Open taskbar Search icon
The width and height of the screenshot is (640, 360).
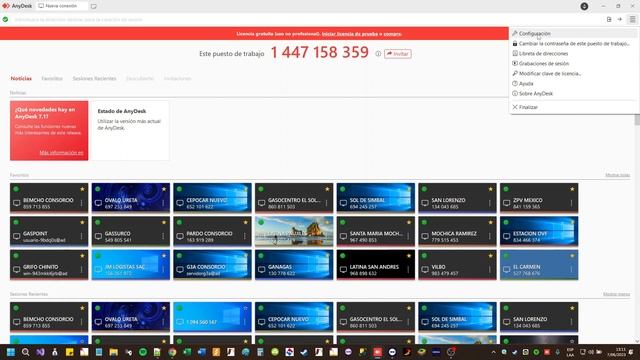tap(25, 352)
